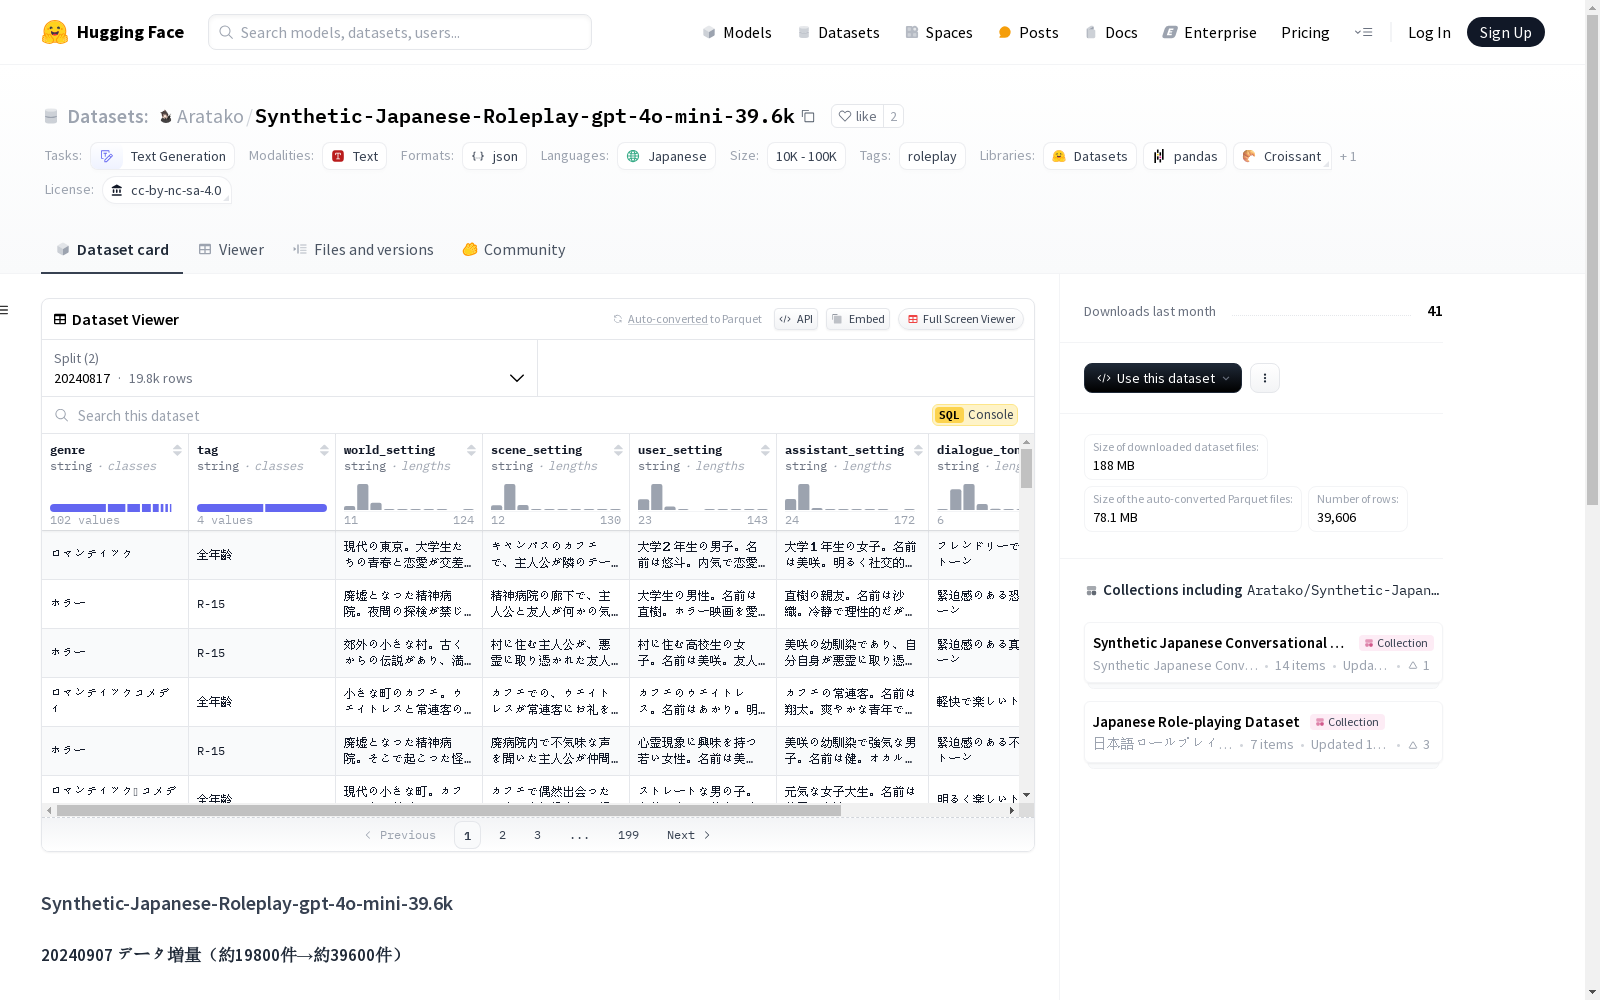Click the roleplay tag
The height and width of the screenshot is (1000, 1600).
[x=932, y=156]
